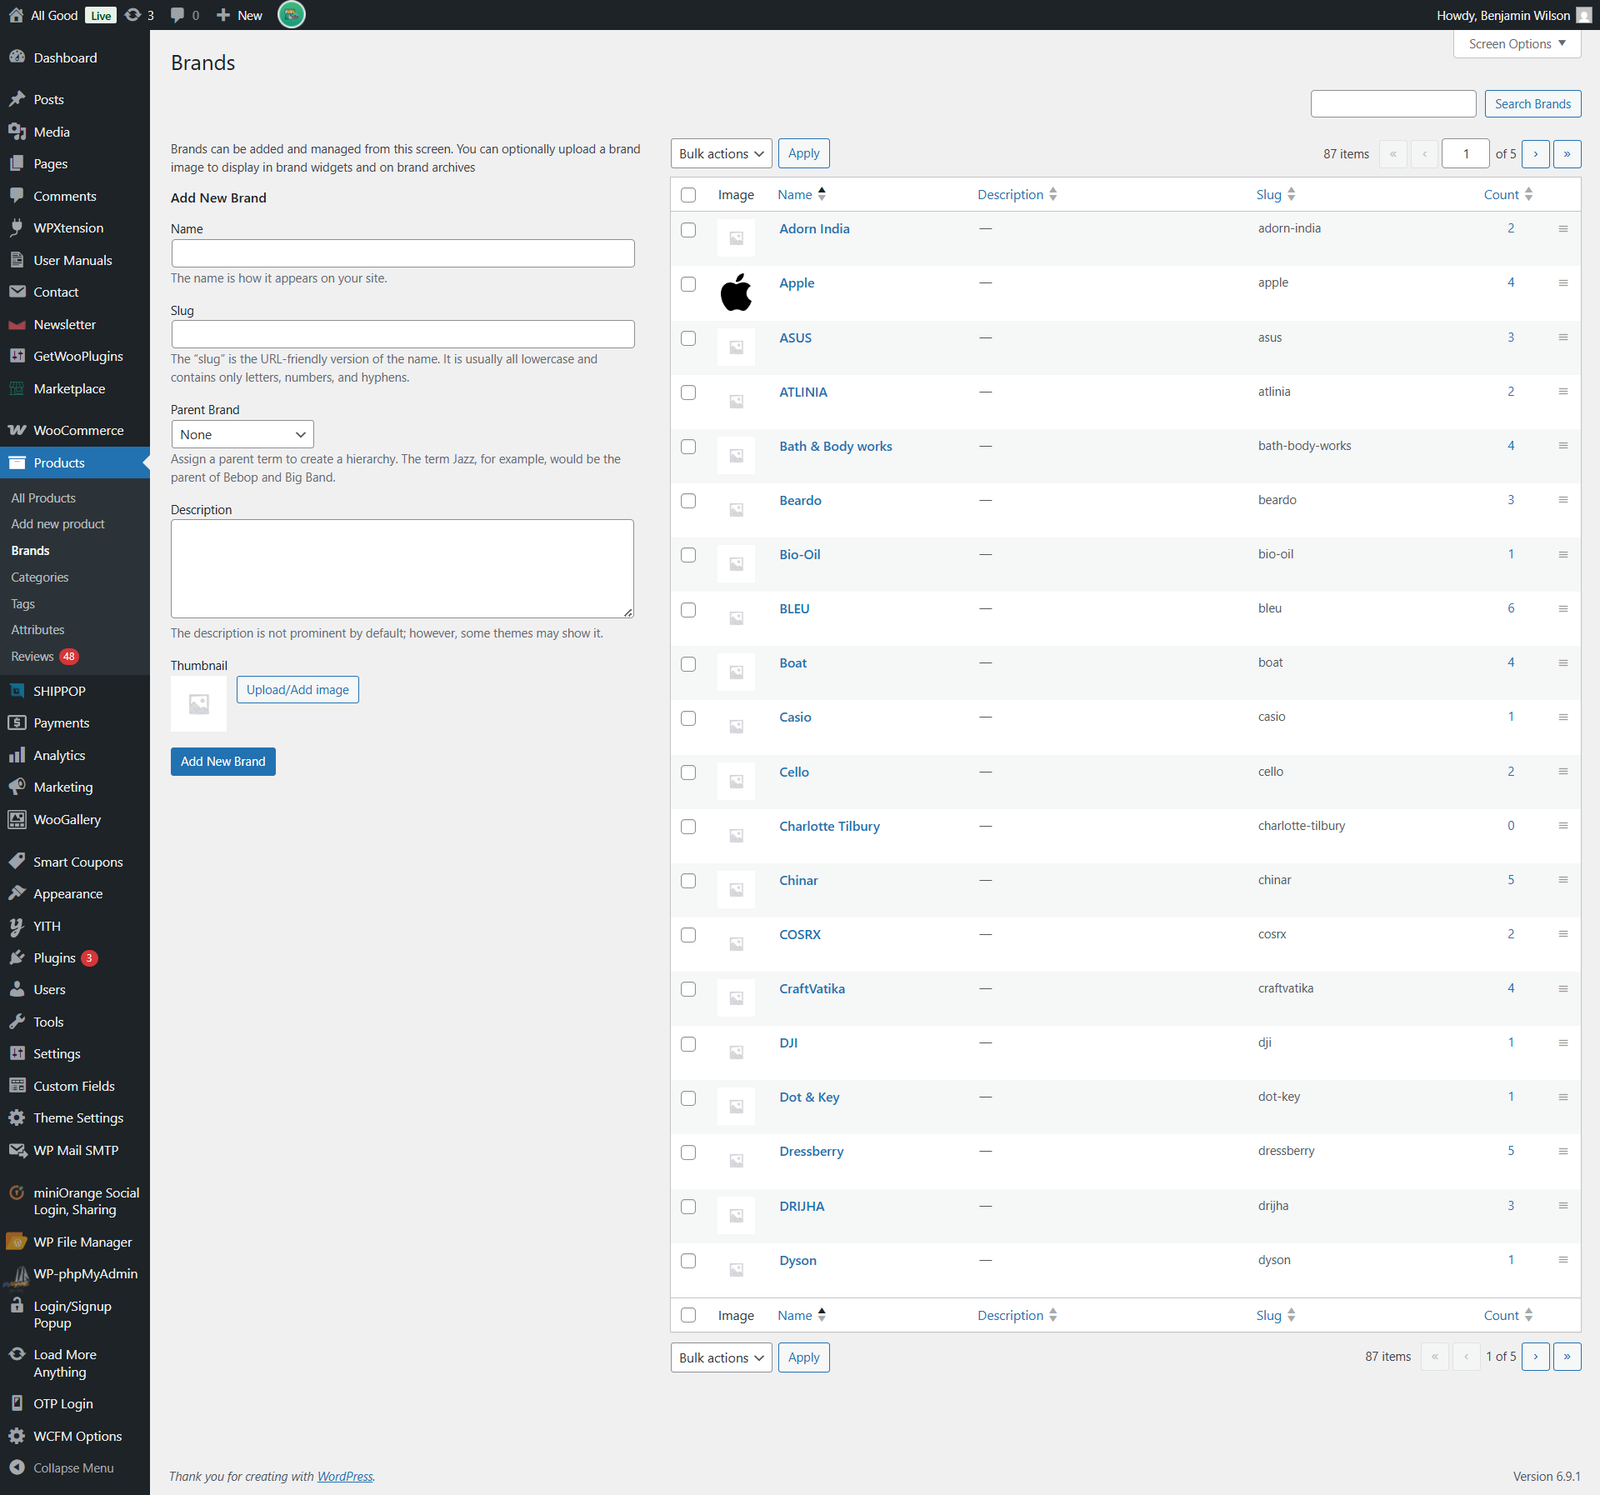Screen dimensions: 1600x1495
Task: Expand the Screen Options panel
Action: click(1516, 44)
